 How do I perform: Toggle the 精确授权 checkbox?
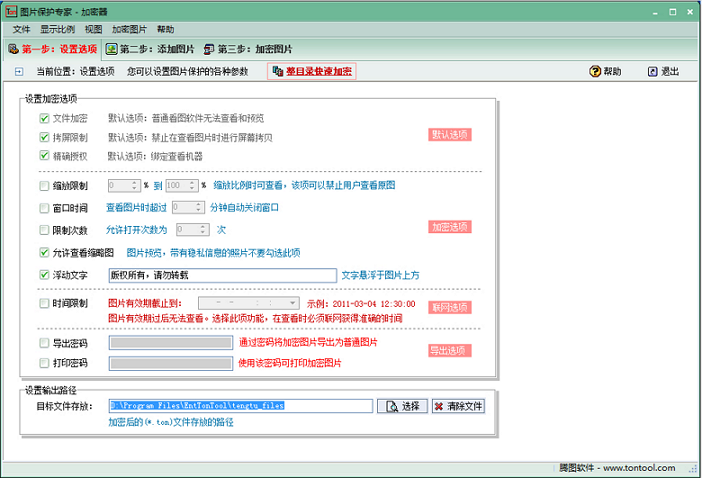tap(44, 156)
